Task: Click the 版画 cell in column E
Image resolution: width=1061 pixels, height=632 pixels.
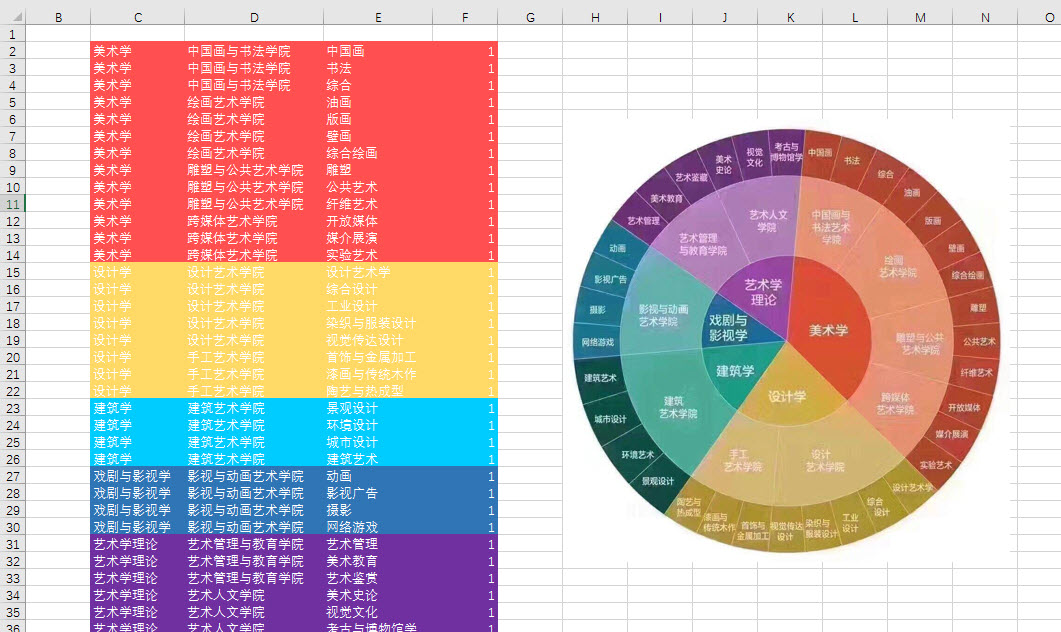Action: tap(378, 119)
